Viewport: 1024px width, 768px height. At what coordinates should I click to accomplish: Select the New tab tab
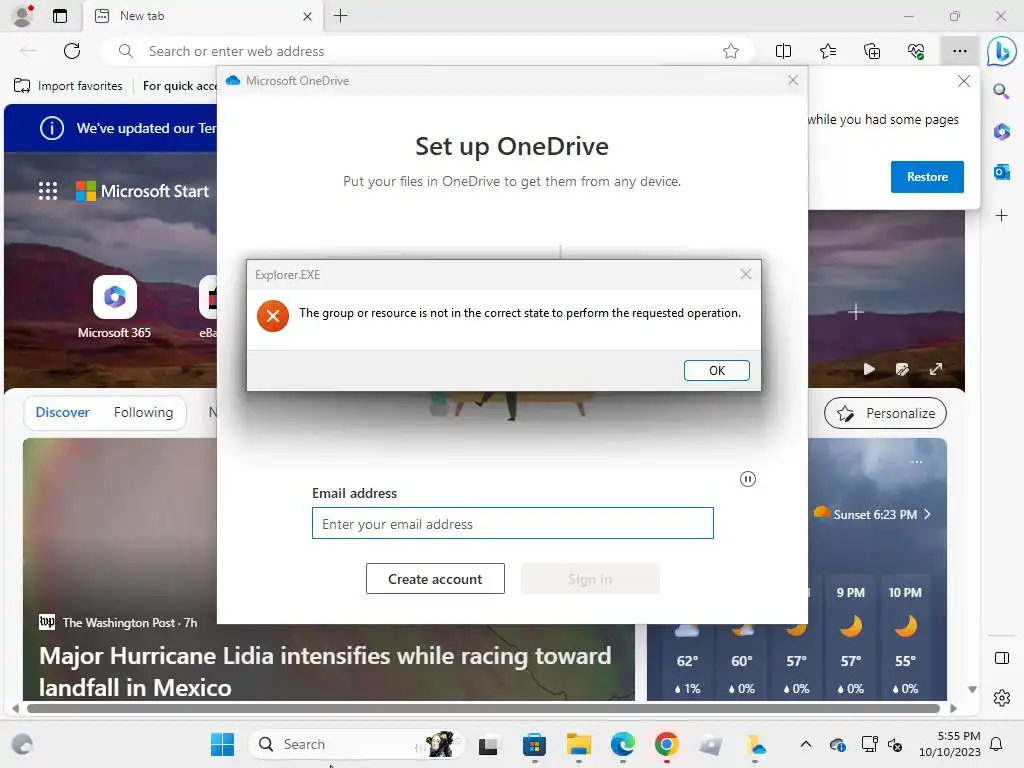pyautogui.click(x=202, y=16)
